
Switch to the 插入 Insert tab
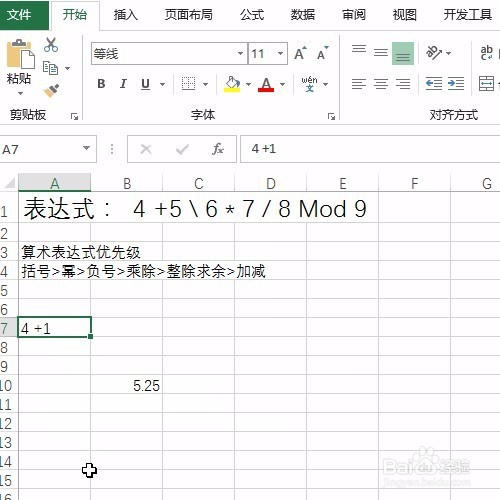pos(126,15)
